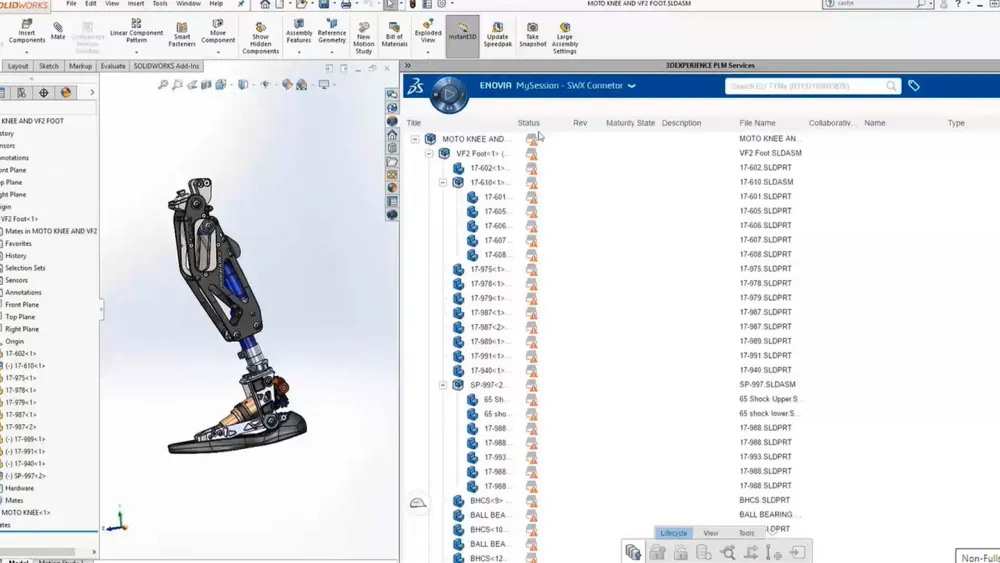Select the Mate tool

(x=58, y=31)
